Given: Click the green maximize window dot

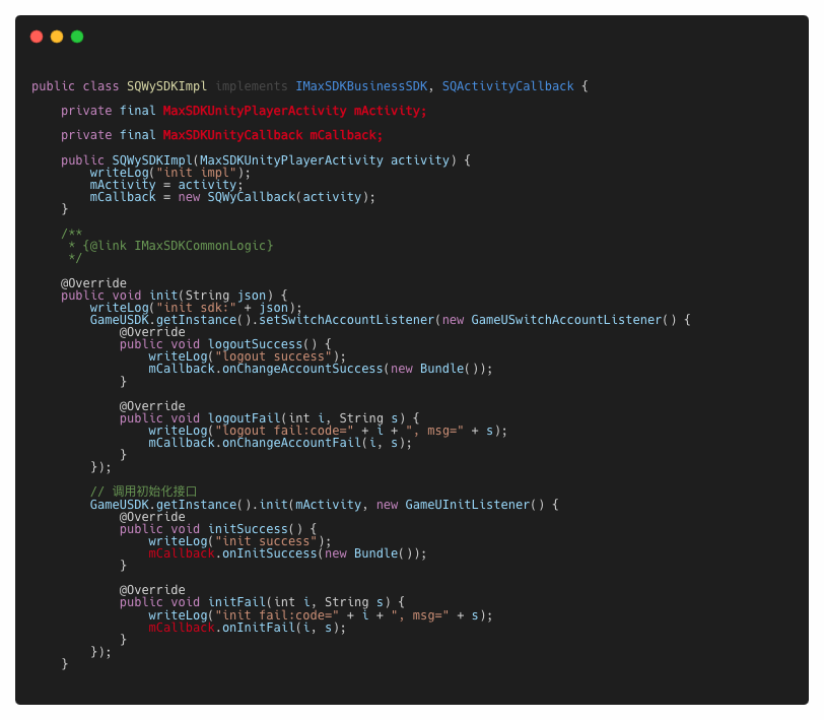Looking at the screenshot, I should (x=77, y=36).
